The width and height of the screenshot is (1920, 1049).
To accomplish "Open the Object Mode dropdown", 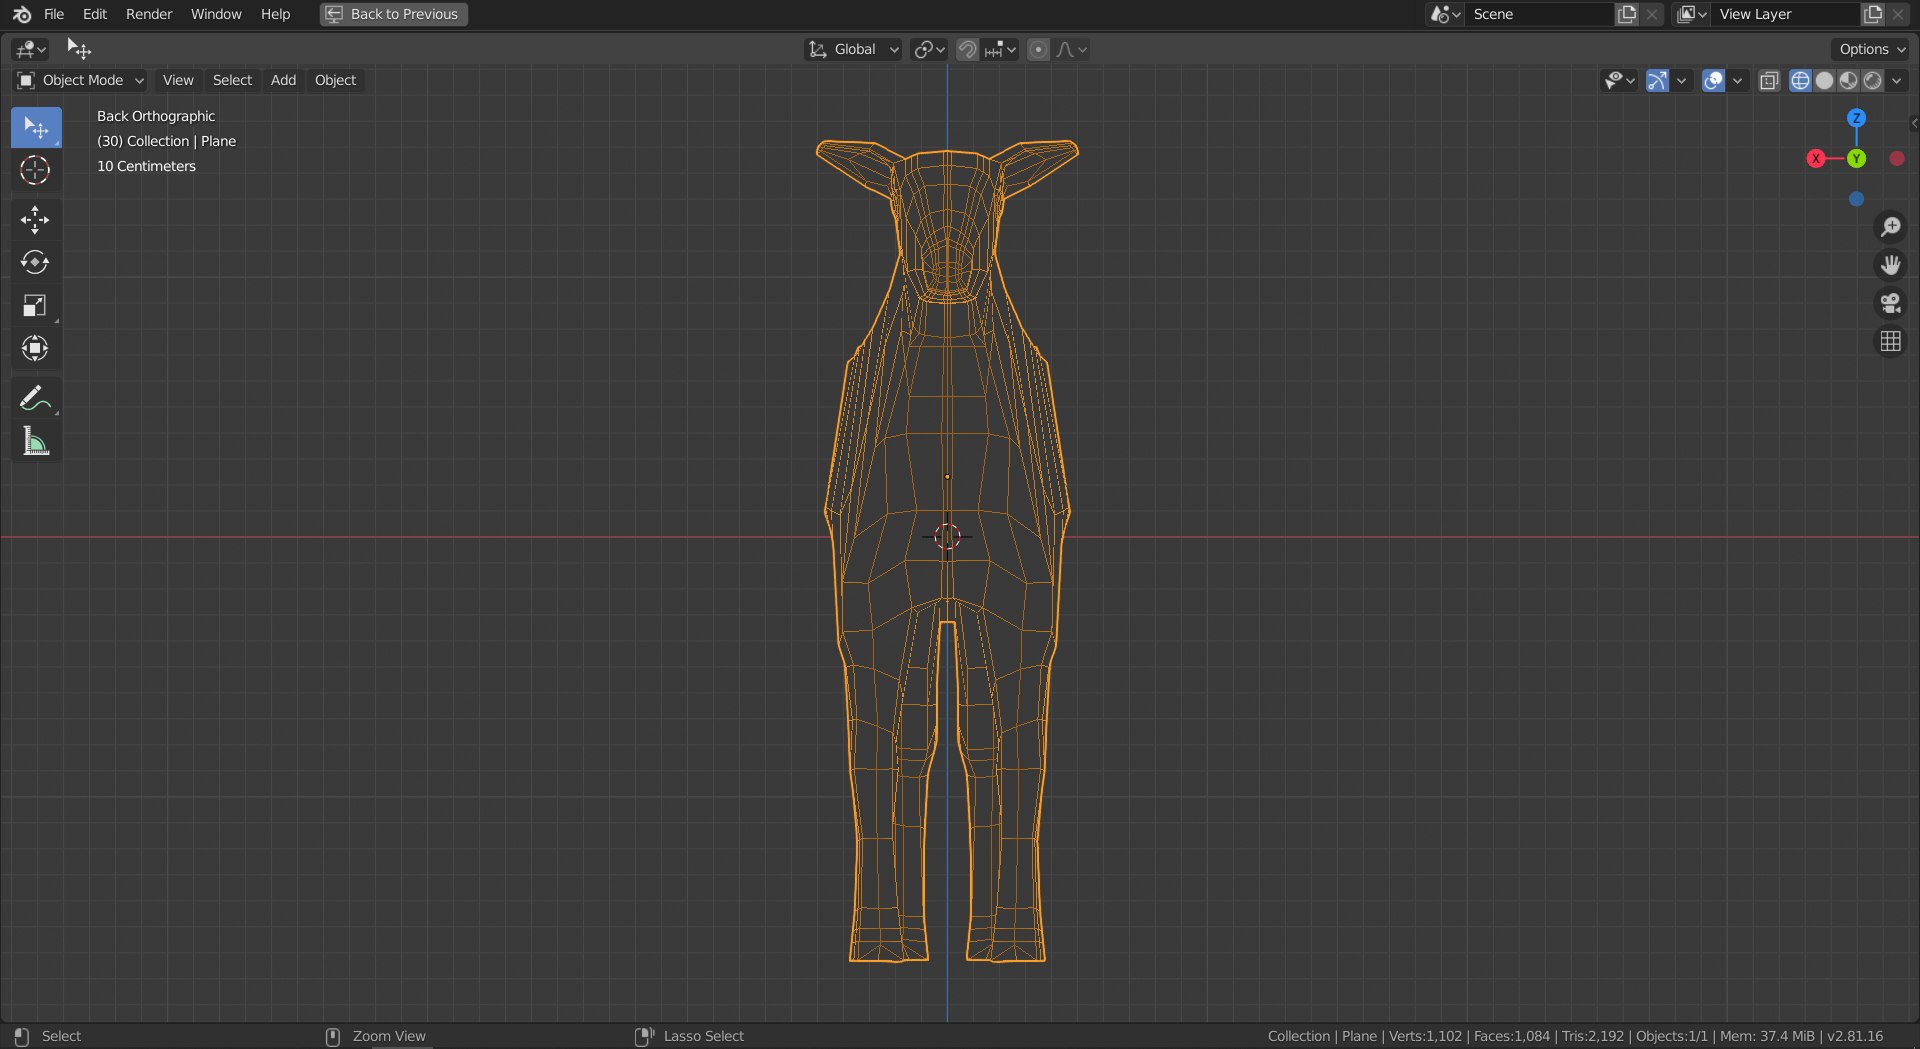I will 80,80.
